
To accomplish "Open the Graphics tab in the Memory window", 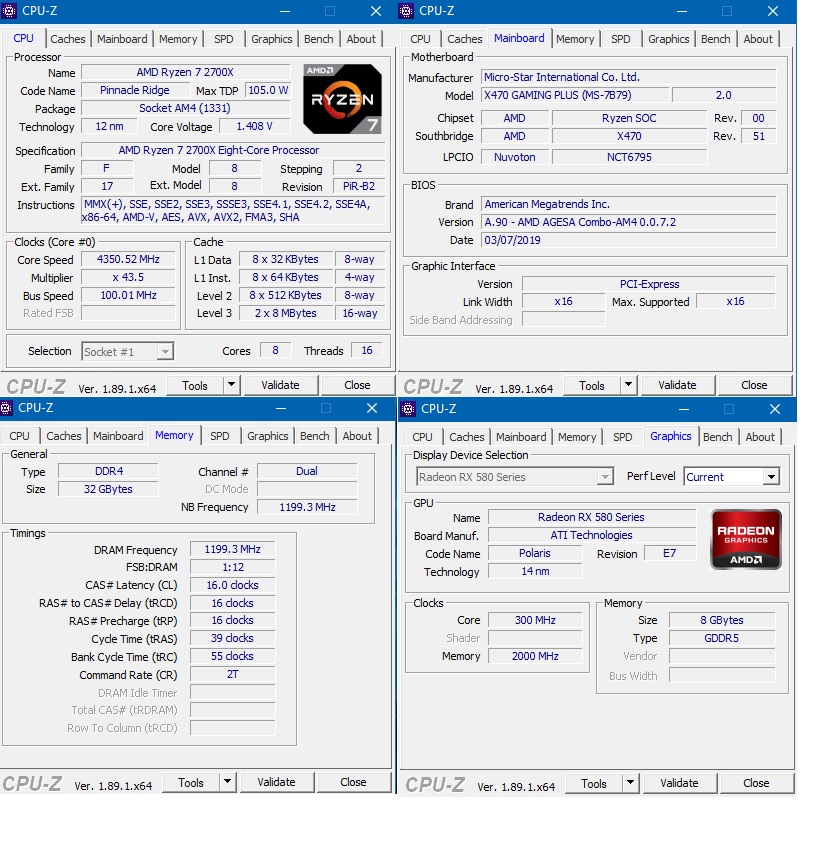I will 267,436.
